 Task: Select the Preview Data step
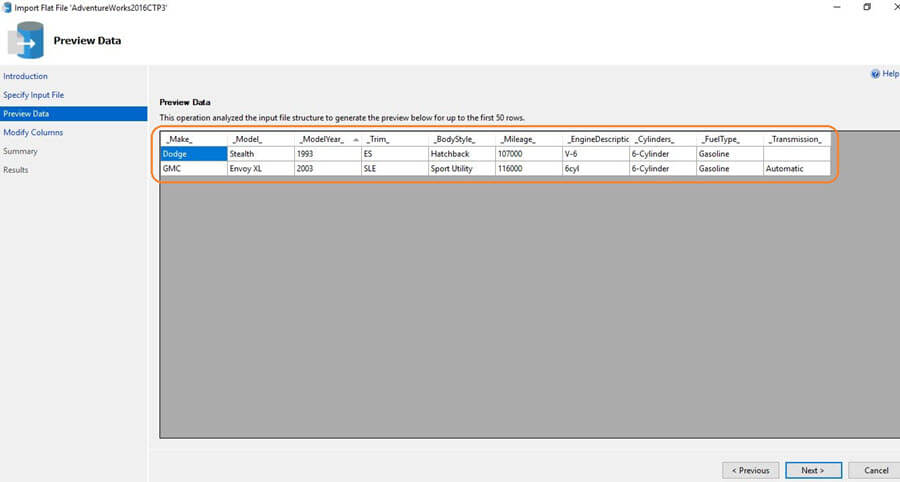click(73, 114)
